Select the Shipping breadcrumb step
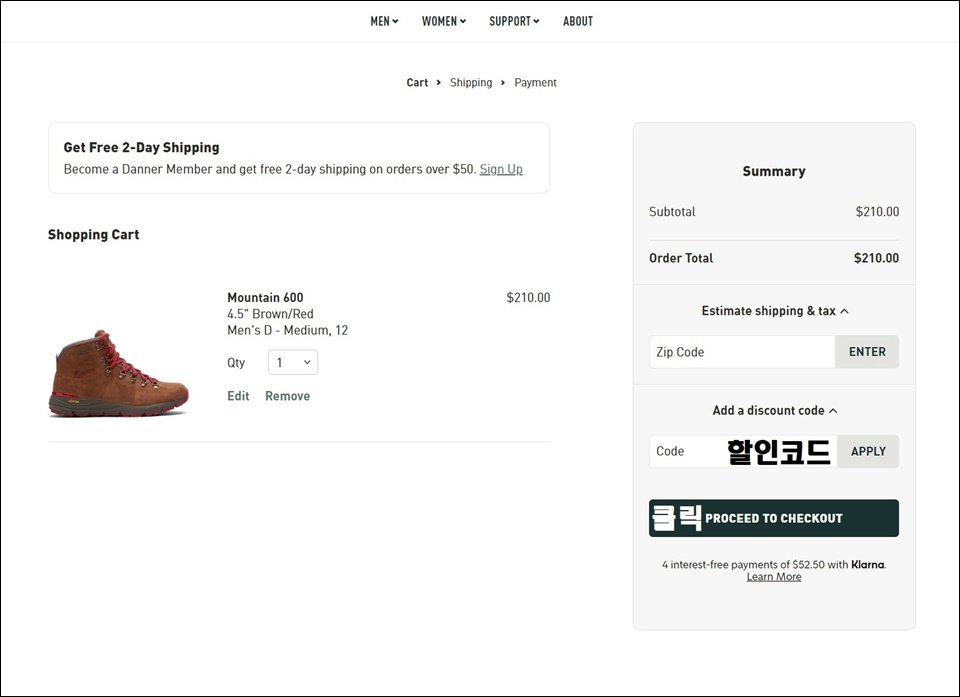This screenshot has width=960, height=697. pos(471,83)
